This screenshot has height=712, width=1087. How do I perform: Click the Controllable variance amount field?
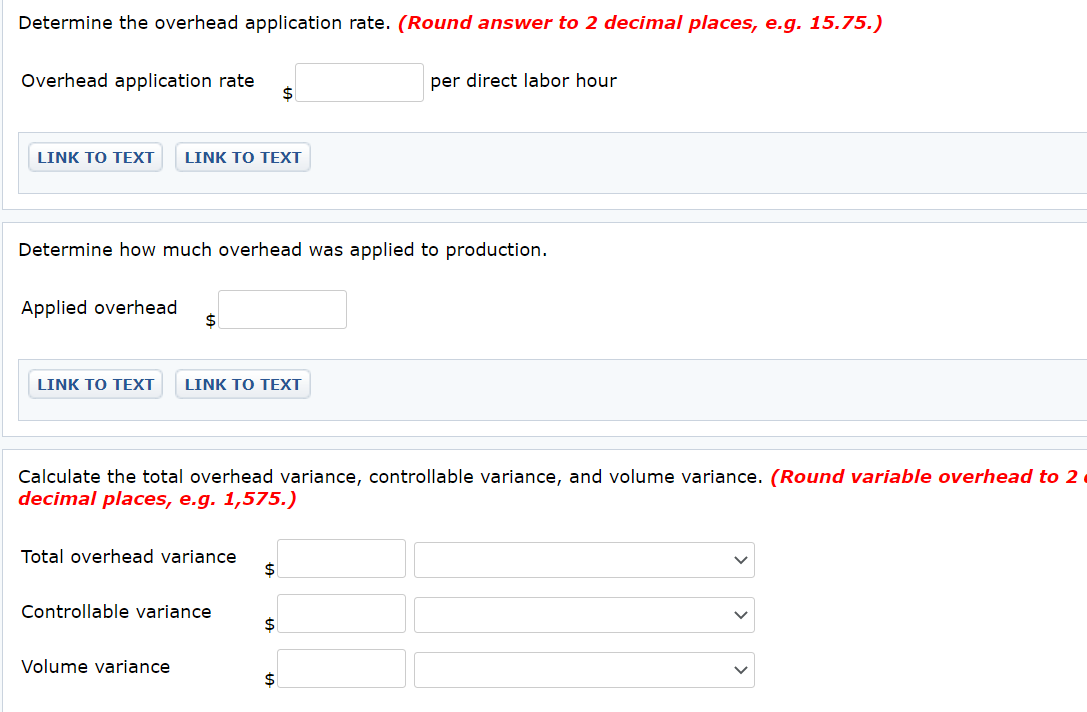340,613
